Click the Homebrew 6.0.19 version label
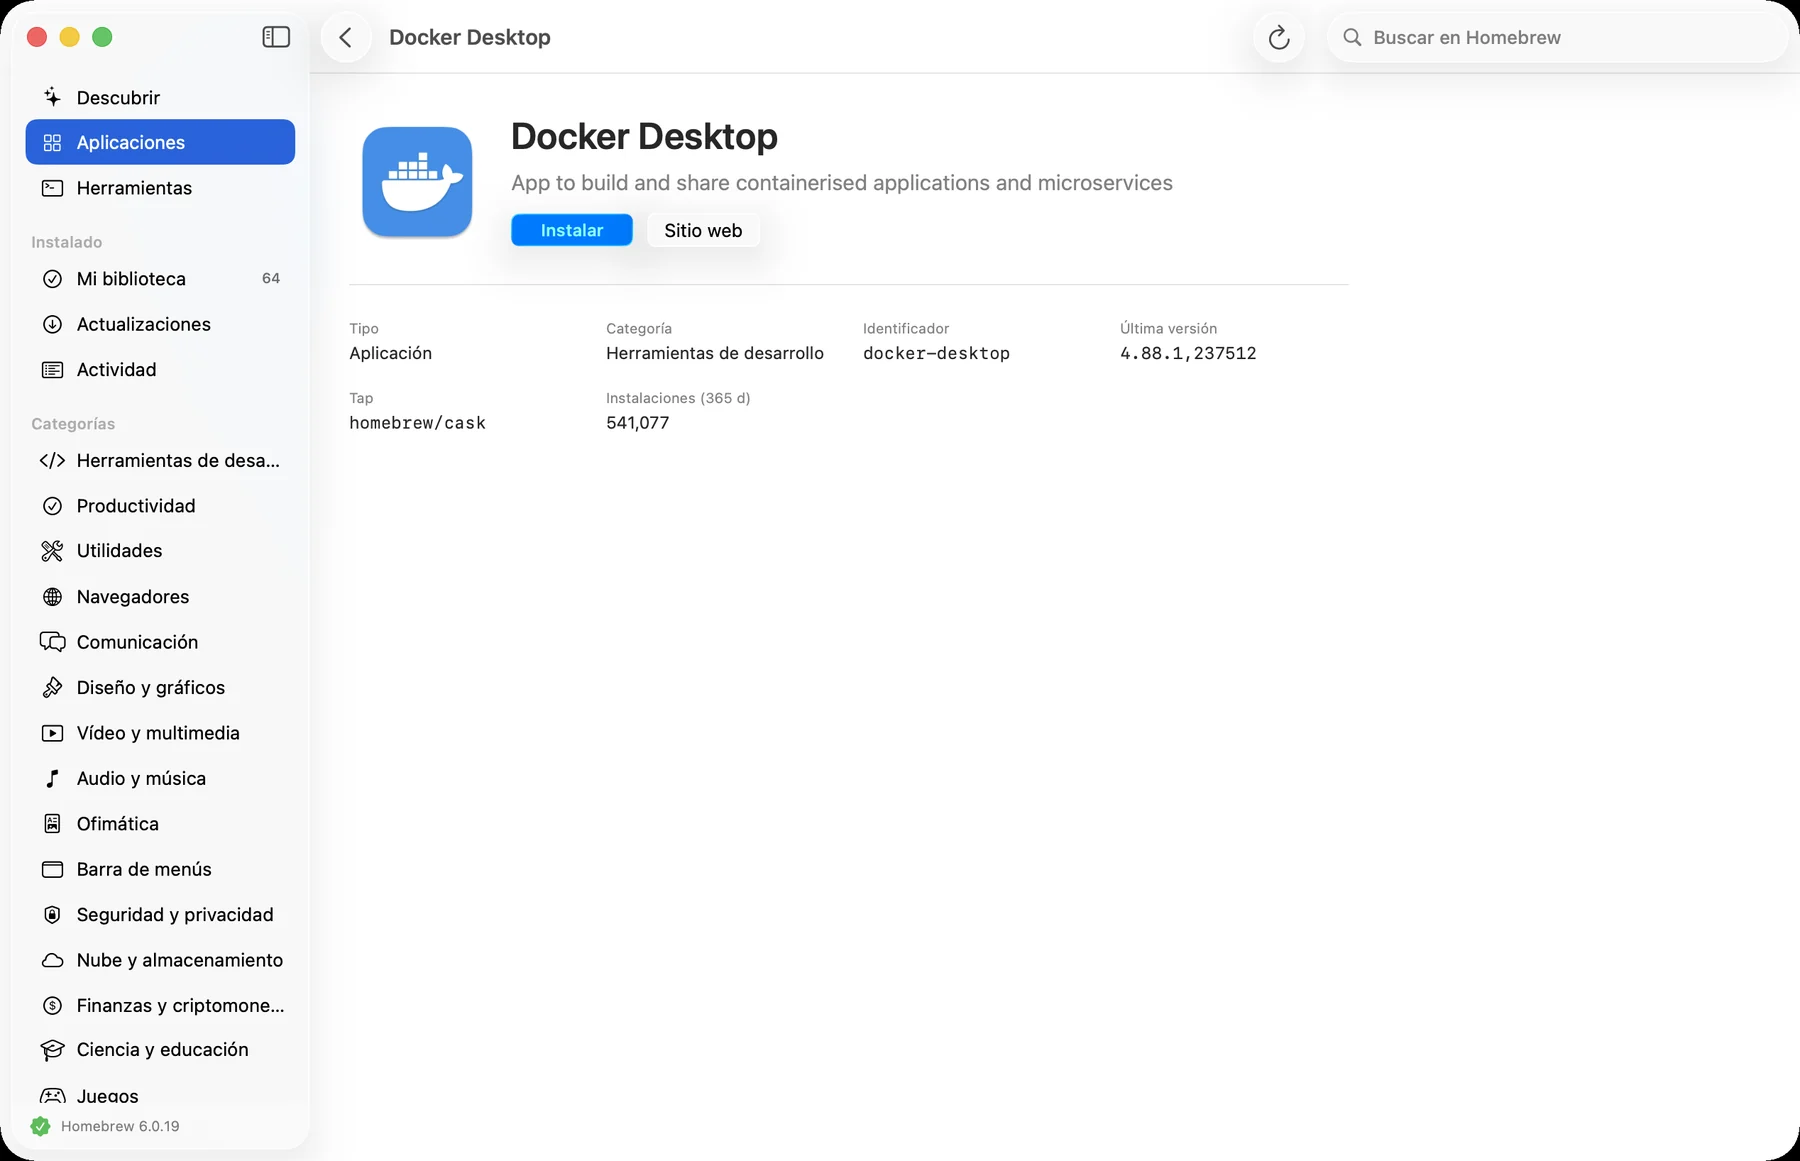The image size is (1800, 1161). click(x=120, y=1126)
